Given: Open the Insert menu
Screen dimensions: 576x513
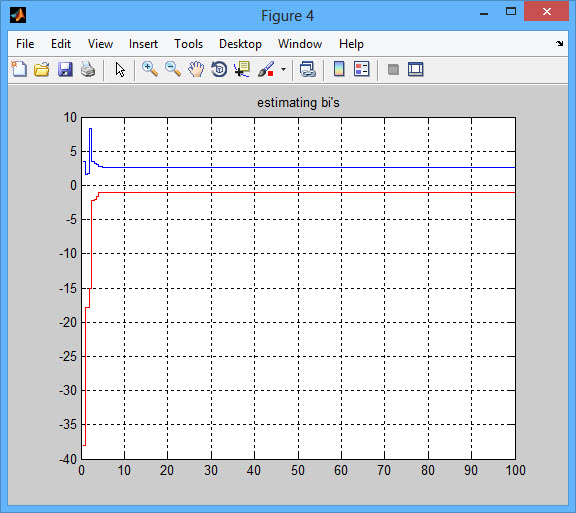Looking at the screenshot, I should point(143,44).
